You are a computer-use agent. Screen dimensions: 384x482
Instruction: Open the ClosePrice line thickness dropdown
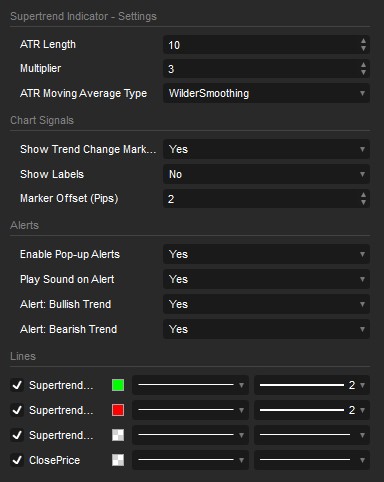point(312,460)
